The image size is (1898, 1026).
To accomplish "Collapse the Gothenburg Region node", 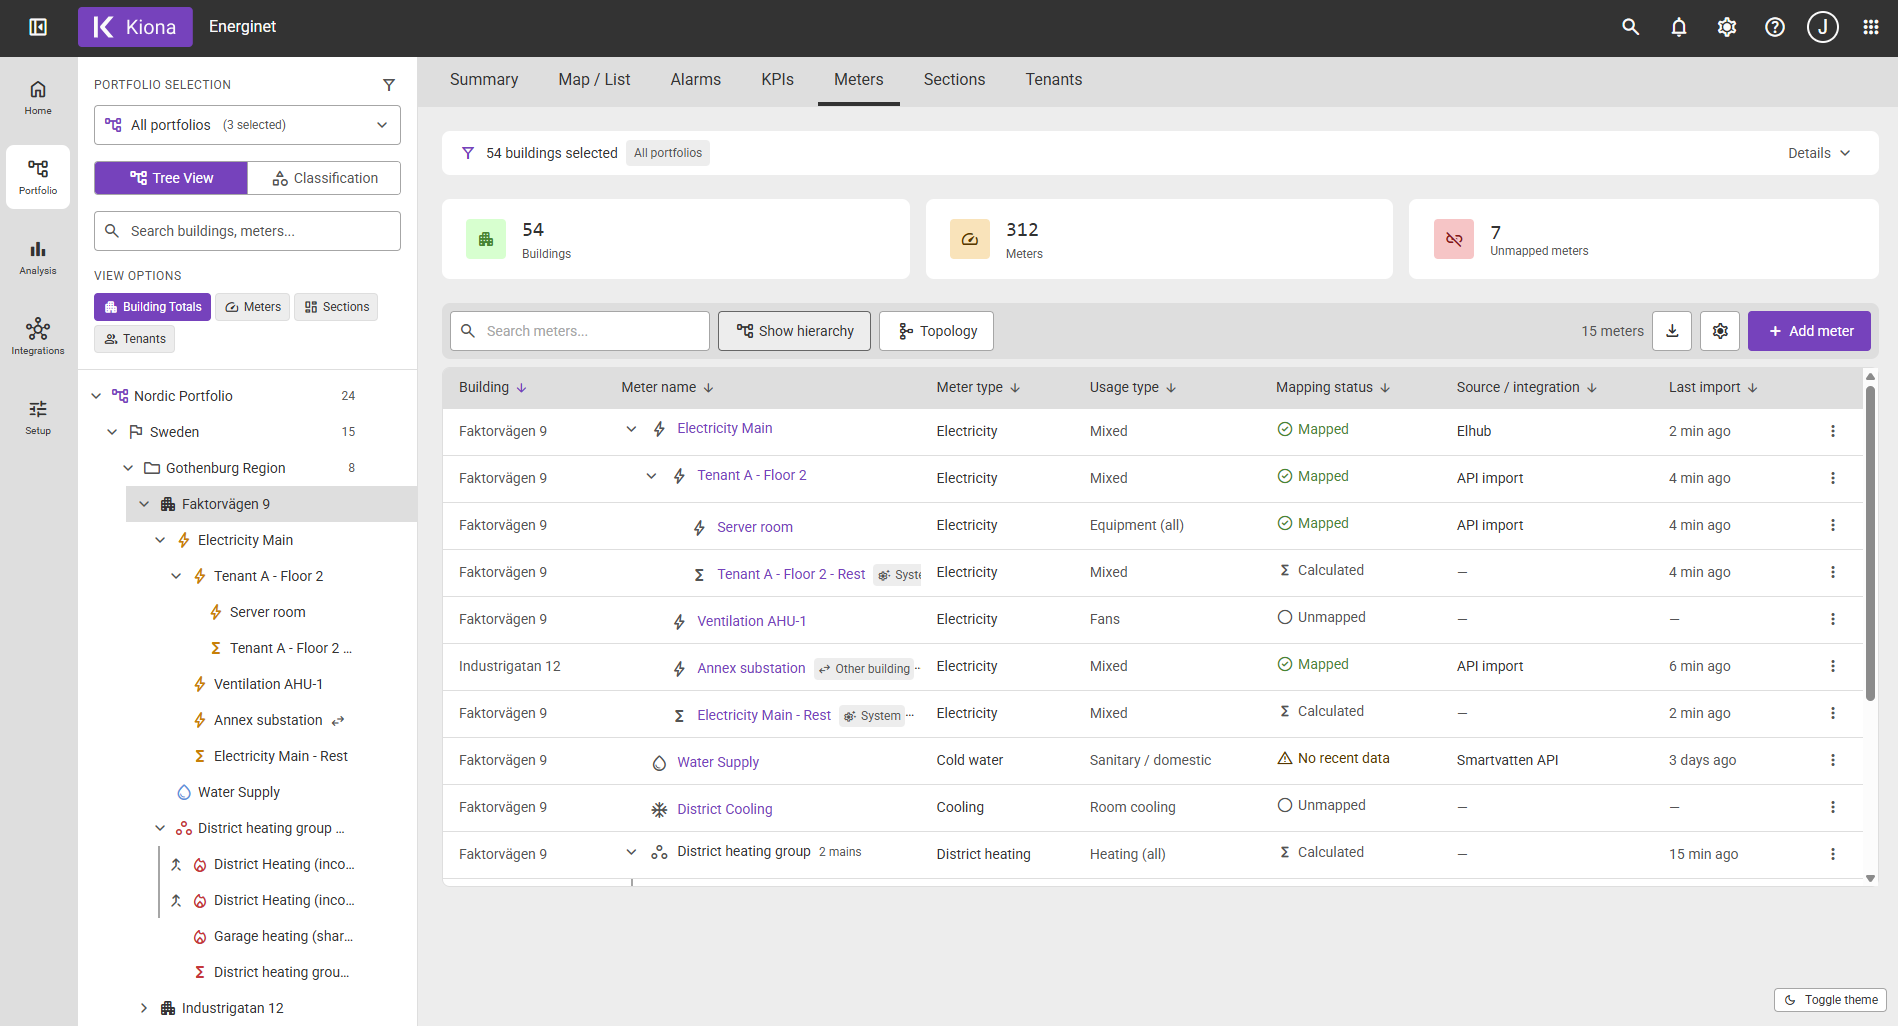I will [x=128, y=468].
